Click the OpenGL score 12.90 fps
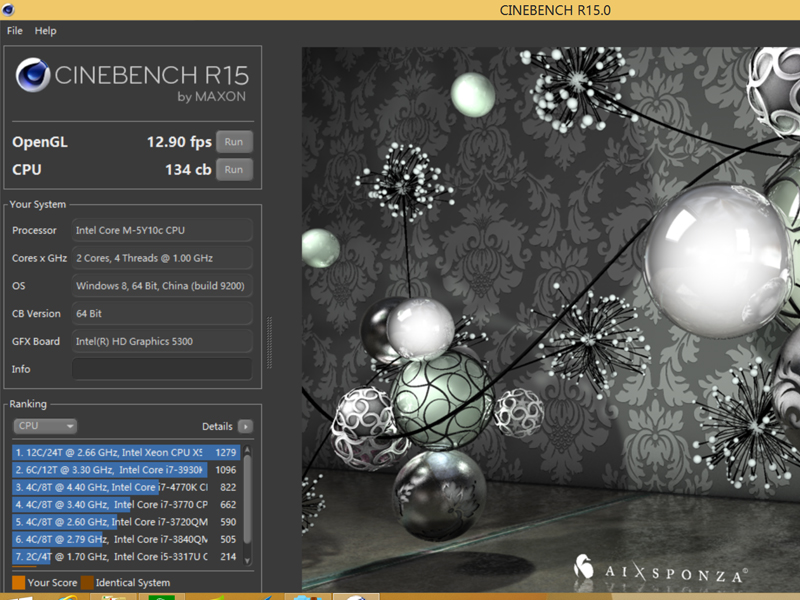 tap(179, 142)
